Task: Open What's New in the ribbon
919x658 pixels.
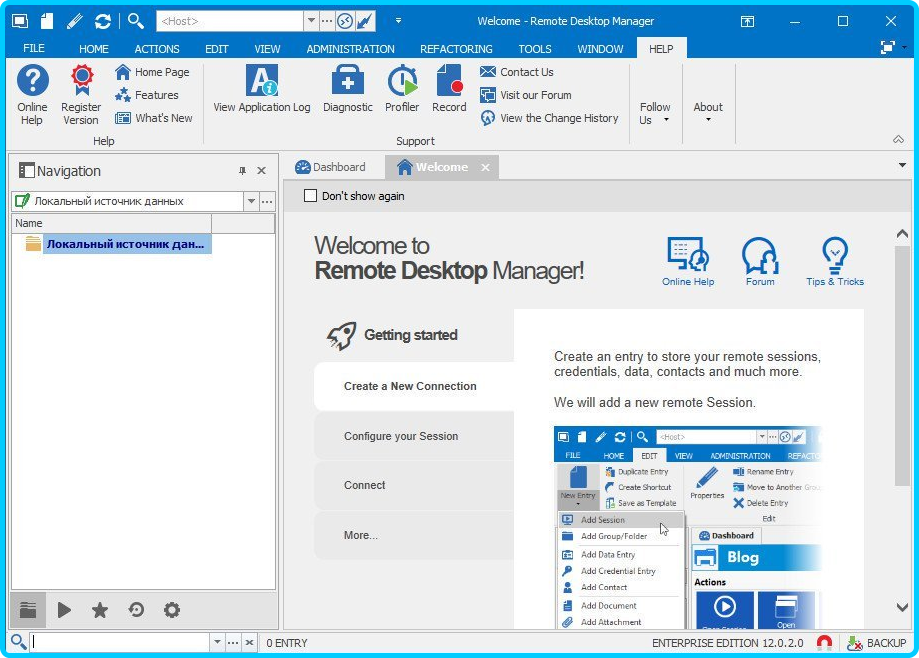Action: pos(154,118)
